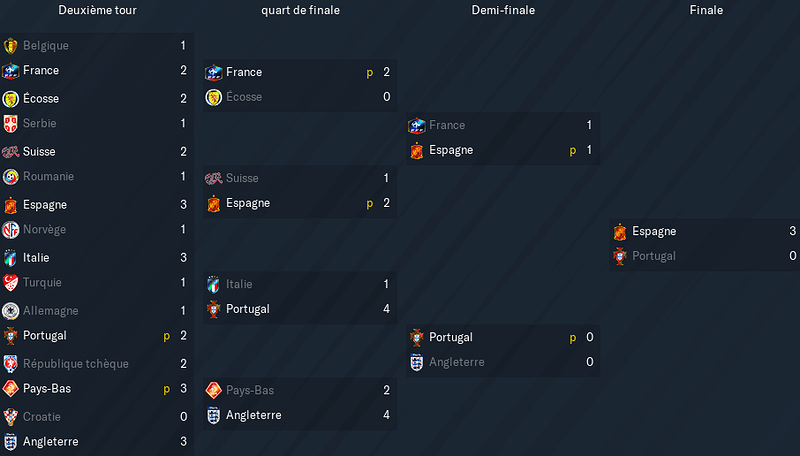Click the Serbie team crest icon
Image resolution: width=800 pixels, height=456 pixels.
(10, 123)
